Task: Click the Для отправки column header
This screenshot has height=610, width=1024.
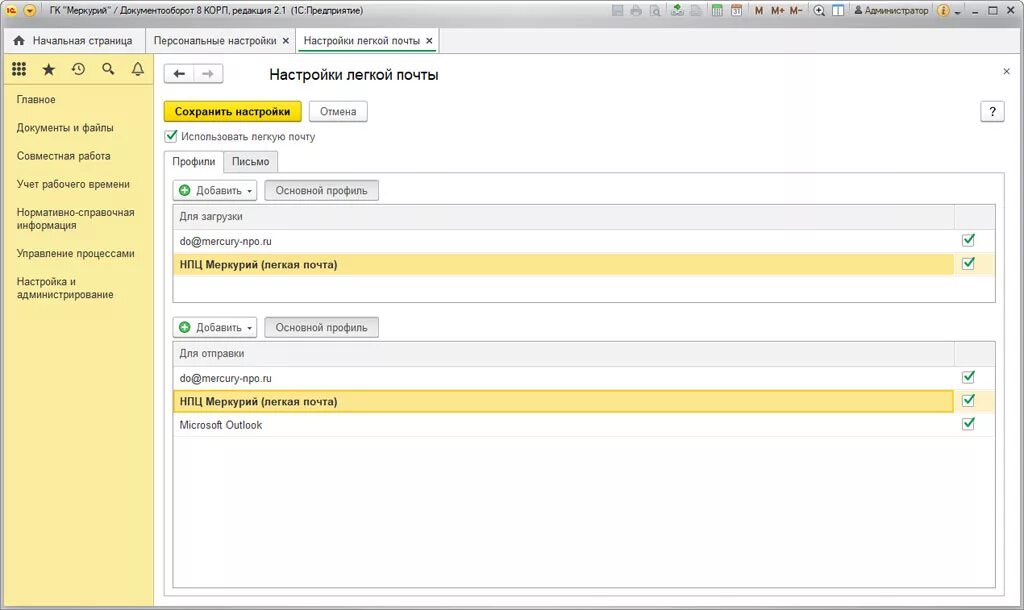Action: (x=564, y=353)
